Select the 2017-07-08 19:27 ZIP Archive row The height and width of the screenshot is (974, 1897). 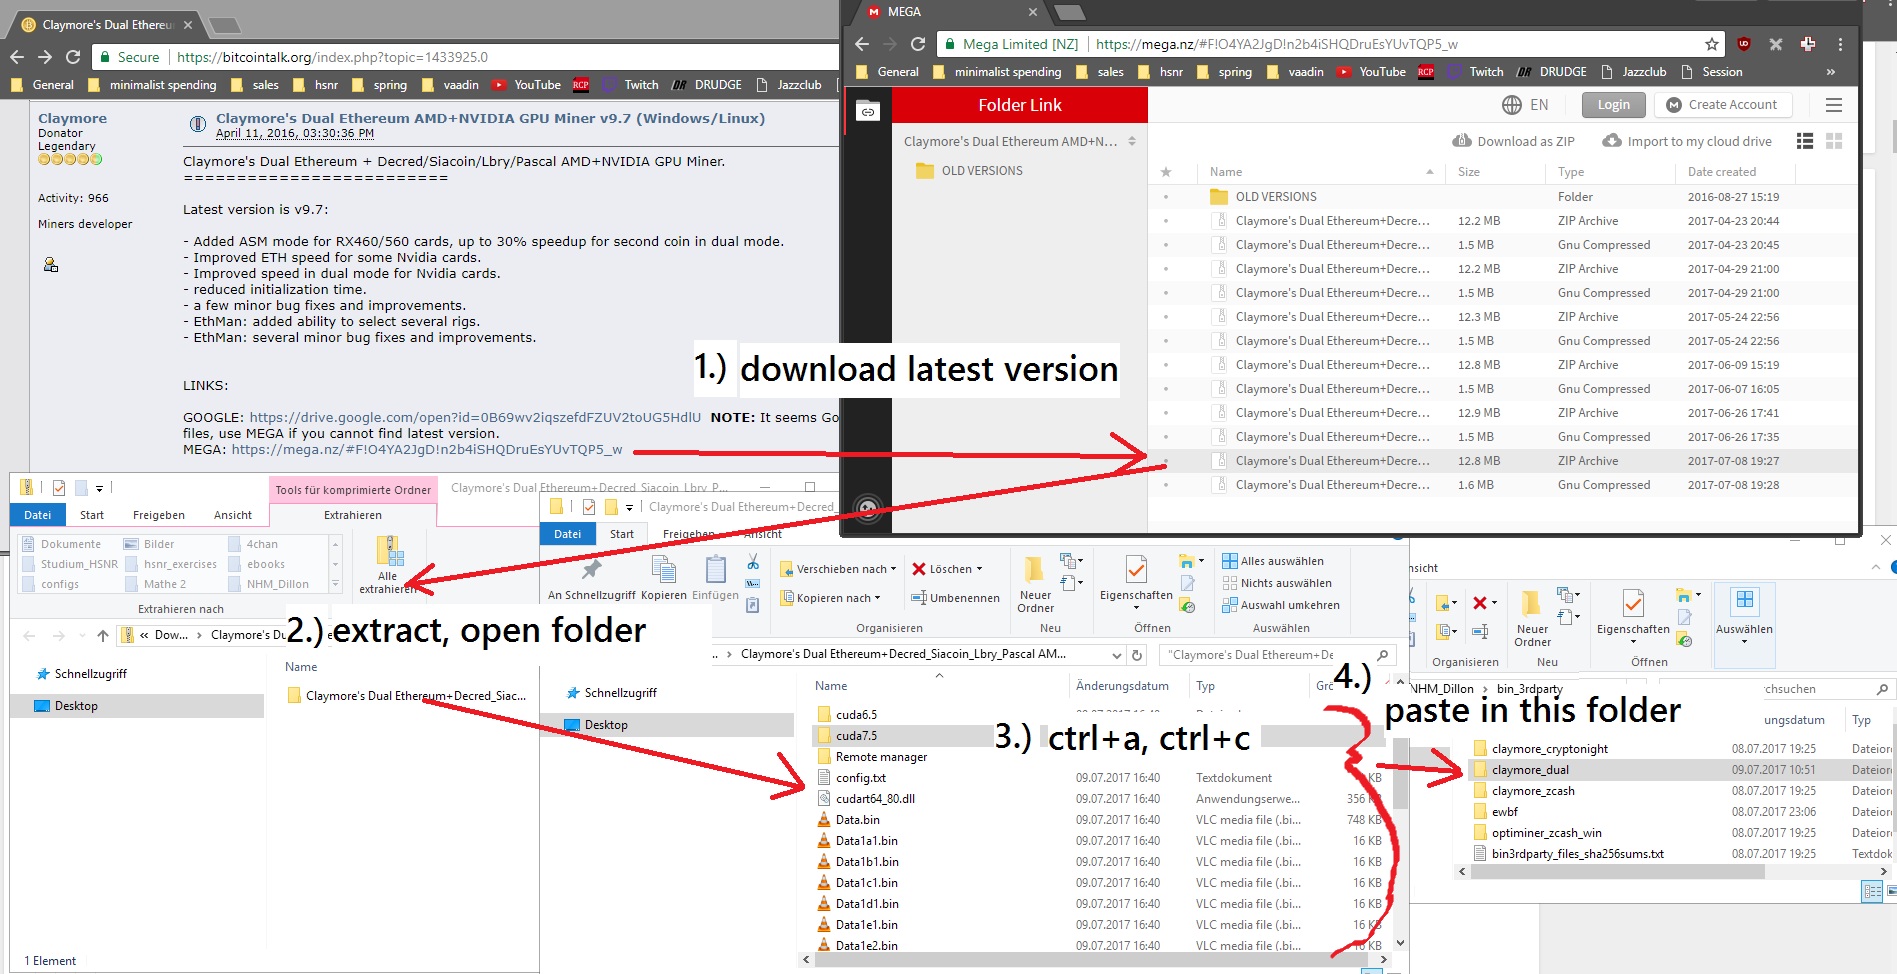pyautogui.click(x=1503, y=461)
